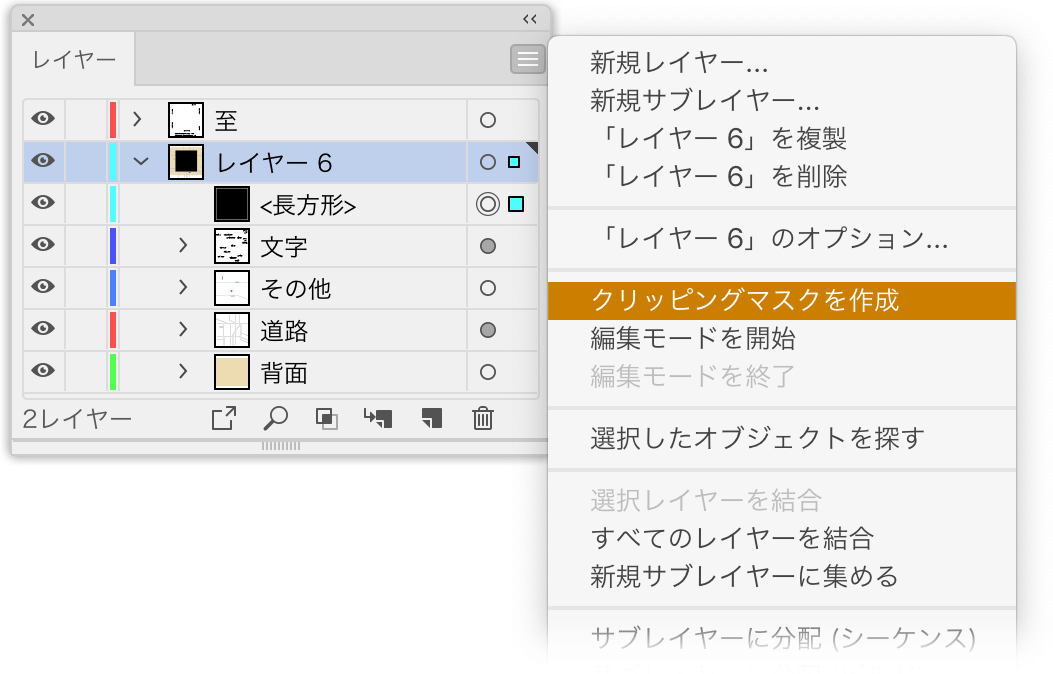Close the Layers panel with the X
This screenshot has width=1053, height=674.
28,20
